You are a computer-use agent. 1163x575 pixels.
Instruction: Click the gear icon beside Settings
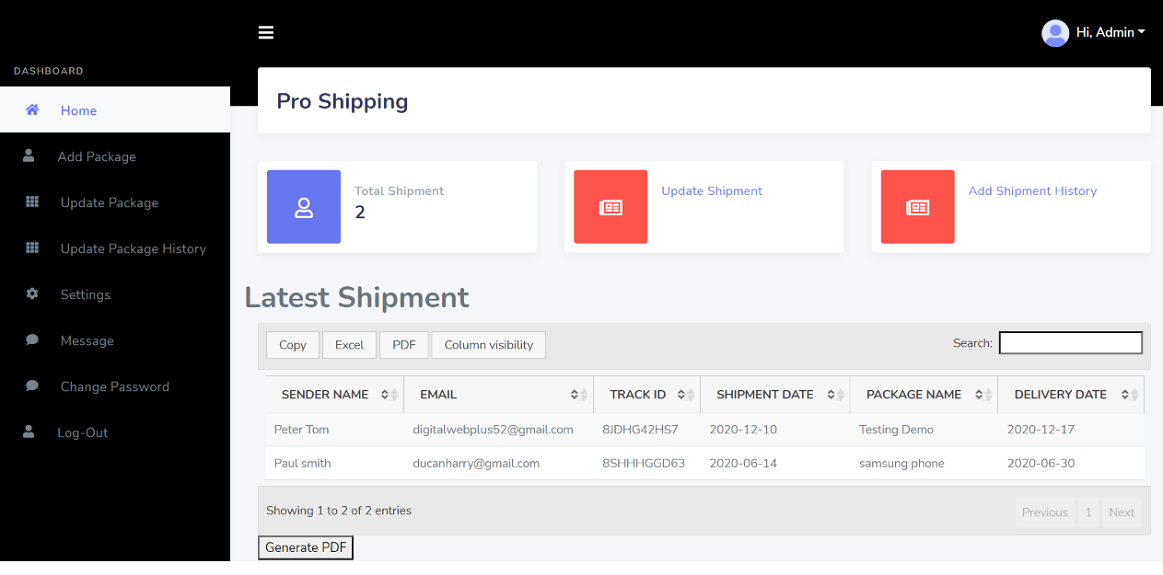click(x=32, y=294)
